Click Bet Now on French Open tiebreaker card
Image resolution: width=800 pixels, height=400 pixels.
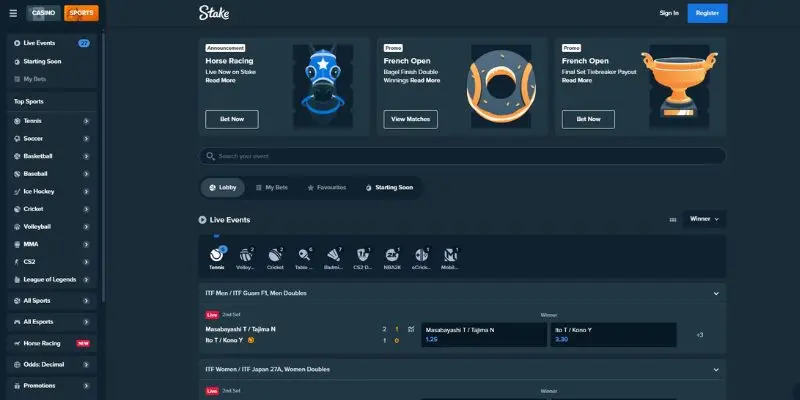[588, 119]
